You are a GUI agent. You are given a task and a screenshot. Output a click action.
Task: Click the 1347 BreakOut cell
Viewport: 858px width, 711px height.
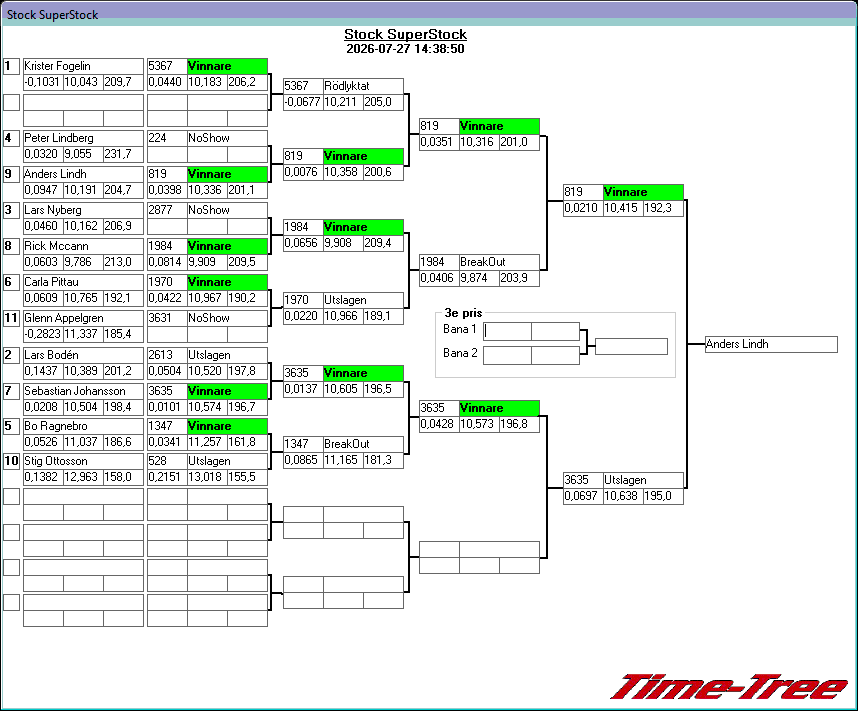363,444
